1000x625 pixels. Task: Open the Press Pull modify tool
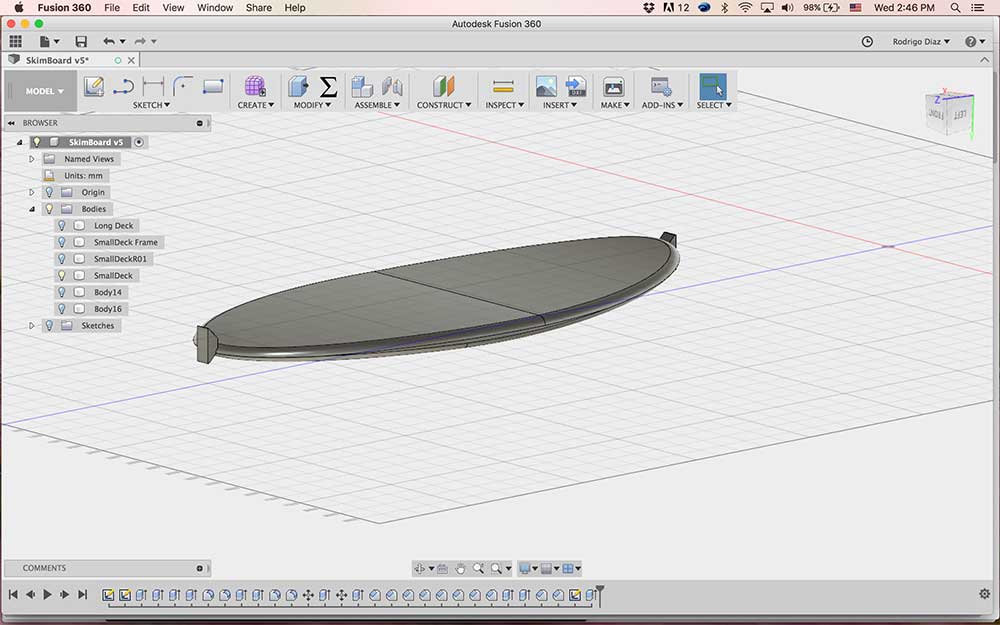tap(298, 86)
